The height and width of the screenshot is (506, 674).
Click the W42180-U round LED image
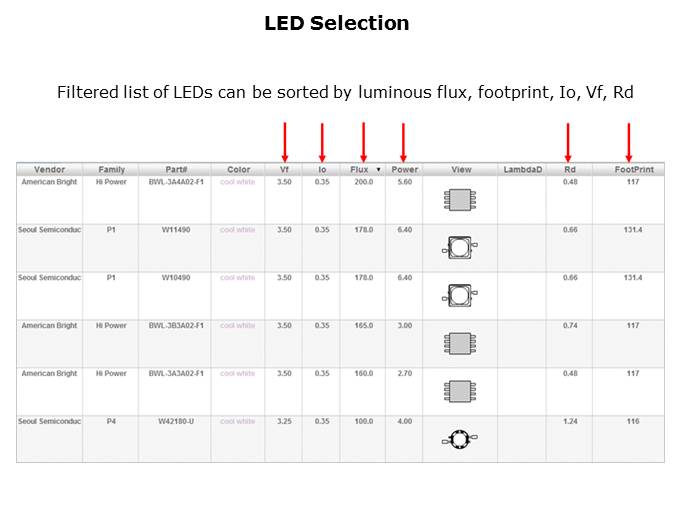click(x=460, y=438)
